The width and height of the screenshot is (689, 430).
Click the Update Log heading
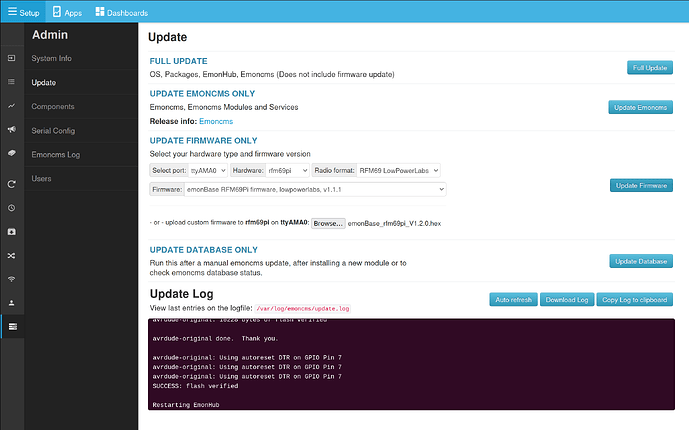[181, 294]
